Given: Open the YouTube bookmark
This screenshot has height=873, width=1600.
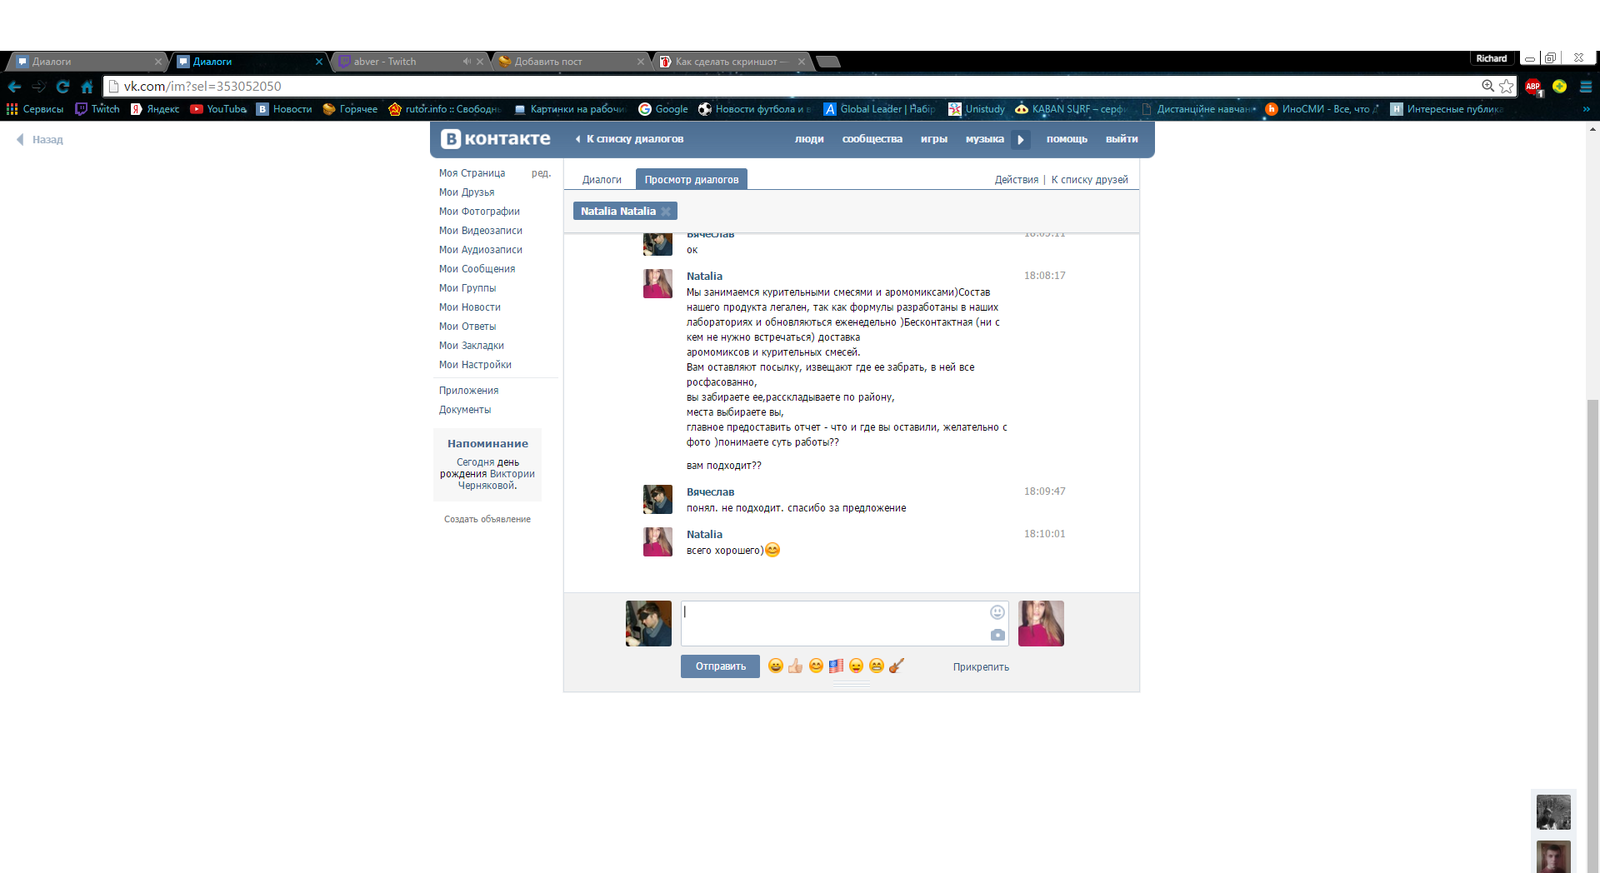Looking at the screenshot, I should [x=219, y=109].
